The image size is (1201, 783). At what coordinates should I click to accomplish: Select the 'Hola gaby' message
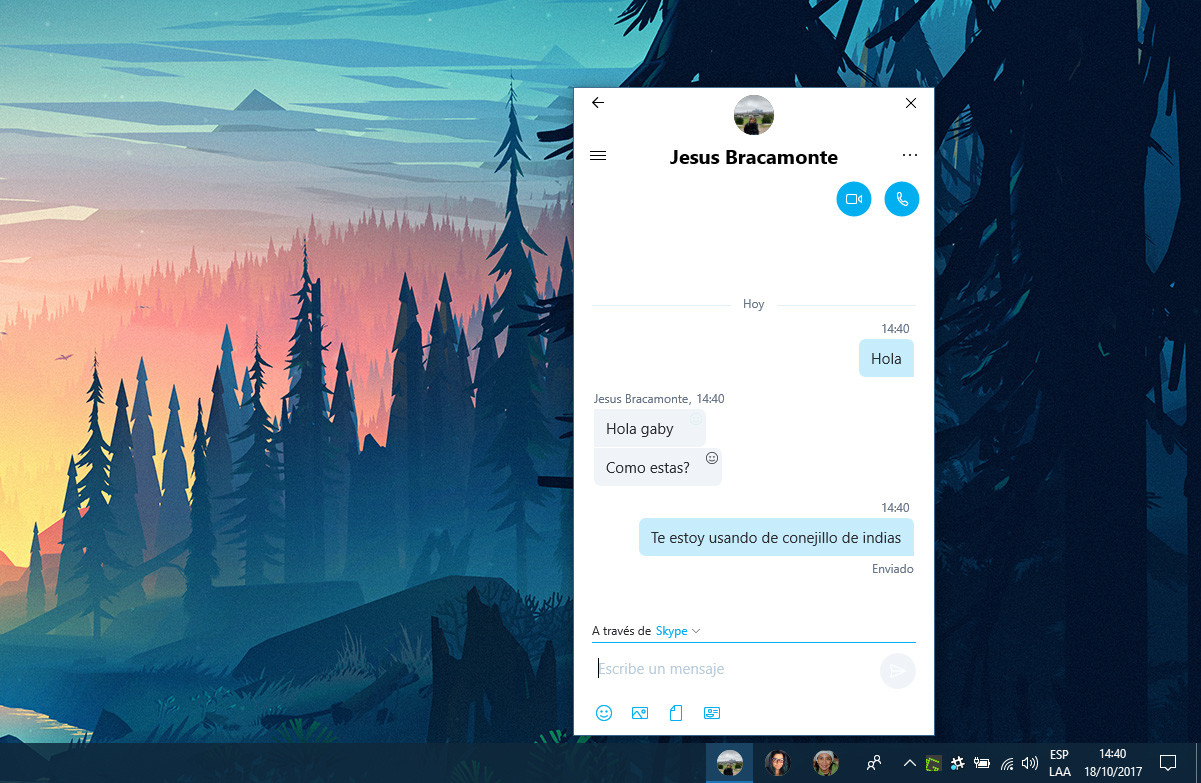coord(650,429)
